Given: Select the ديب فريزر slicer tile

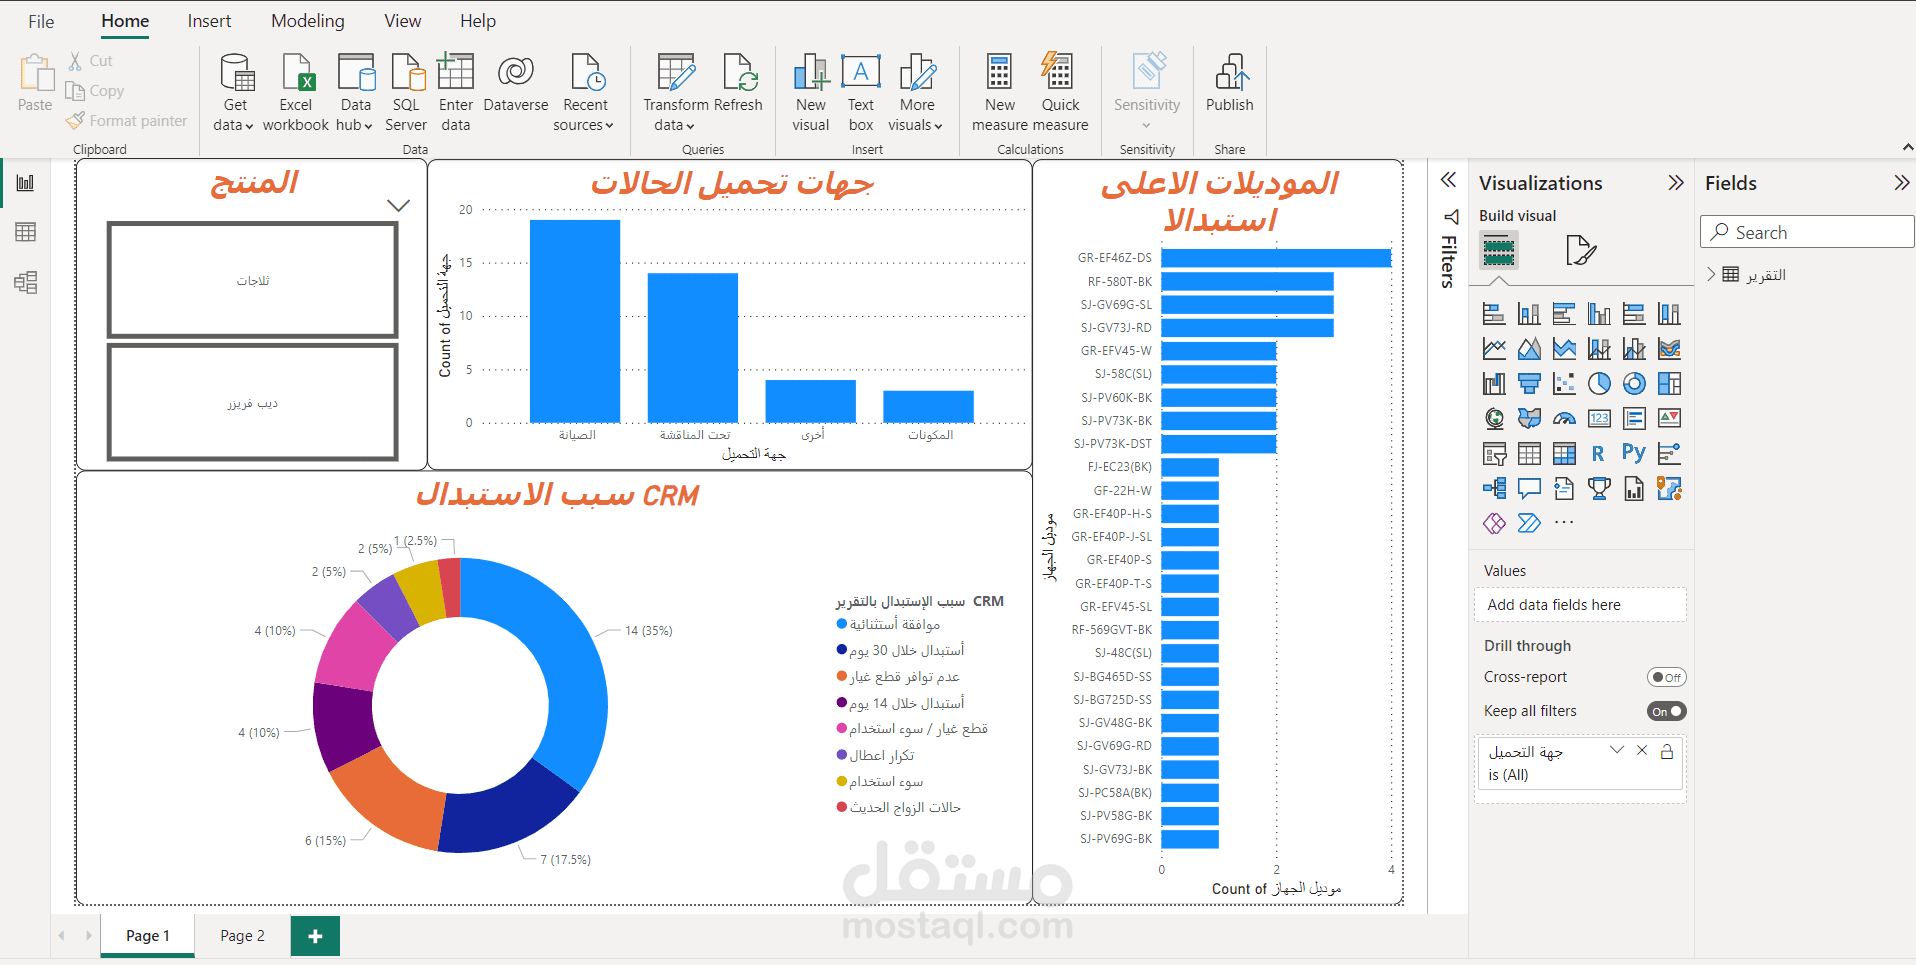Looking at the screenshot, I should (252, 402).
